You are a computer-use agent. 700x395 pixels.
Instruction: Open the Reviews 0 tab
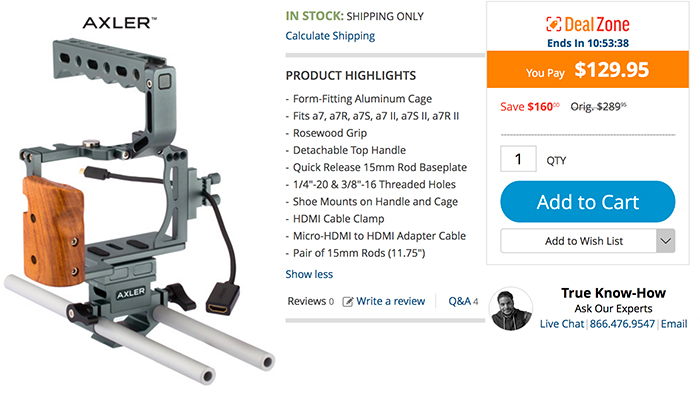pos(310,301)
